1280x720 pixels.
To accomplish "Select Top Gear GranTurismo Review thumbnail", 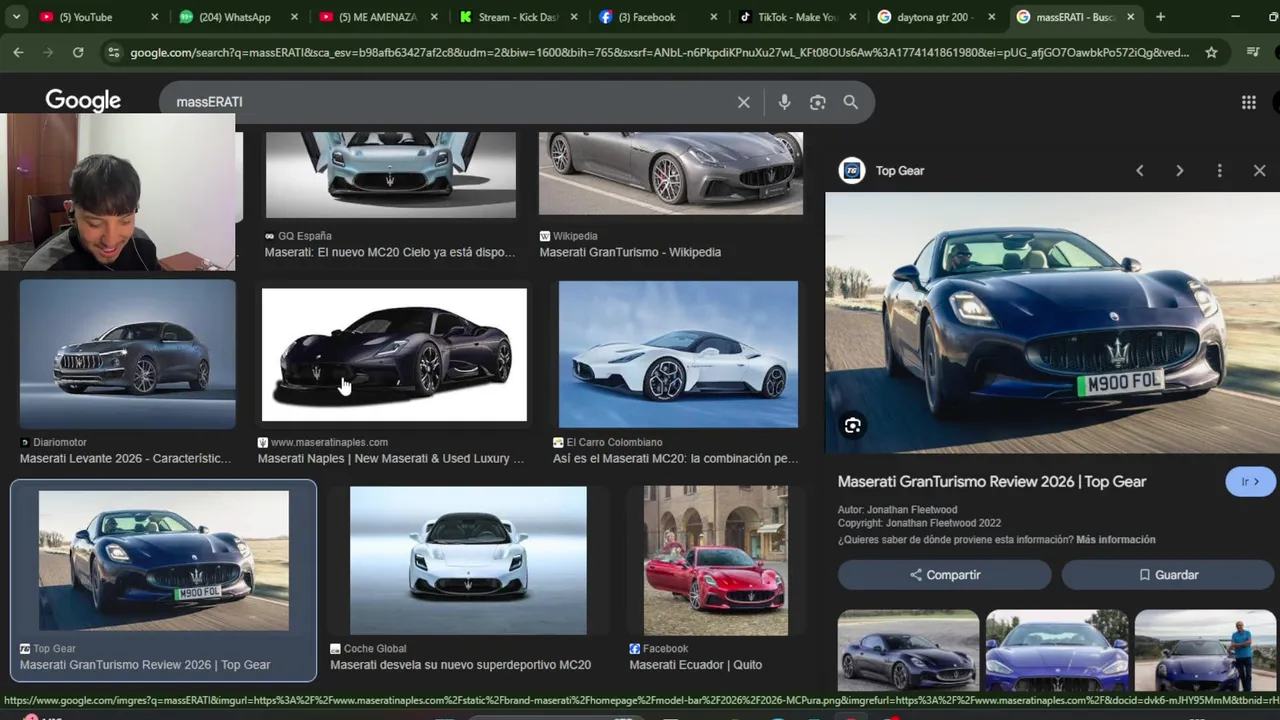I will (164, 560).
